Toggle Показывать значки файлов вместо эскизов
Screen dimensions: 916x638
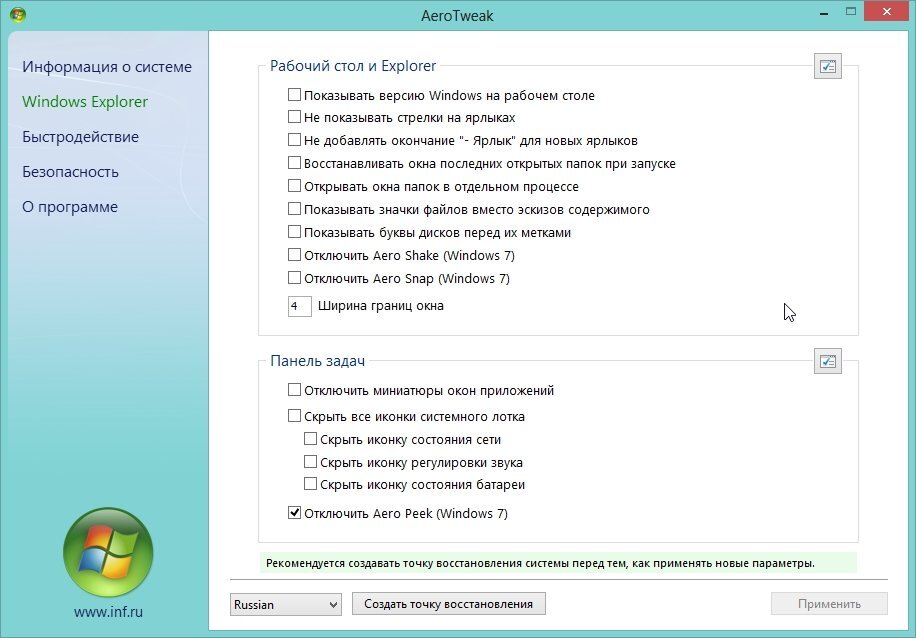coord(294,209)
